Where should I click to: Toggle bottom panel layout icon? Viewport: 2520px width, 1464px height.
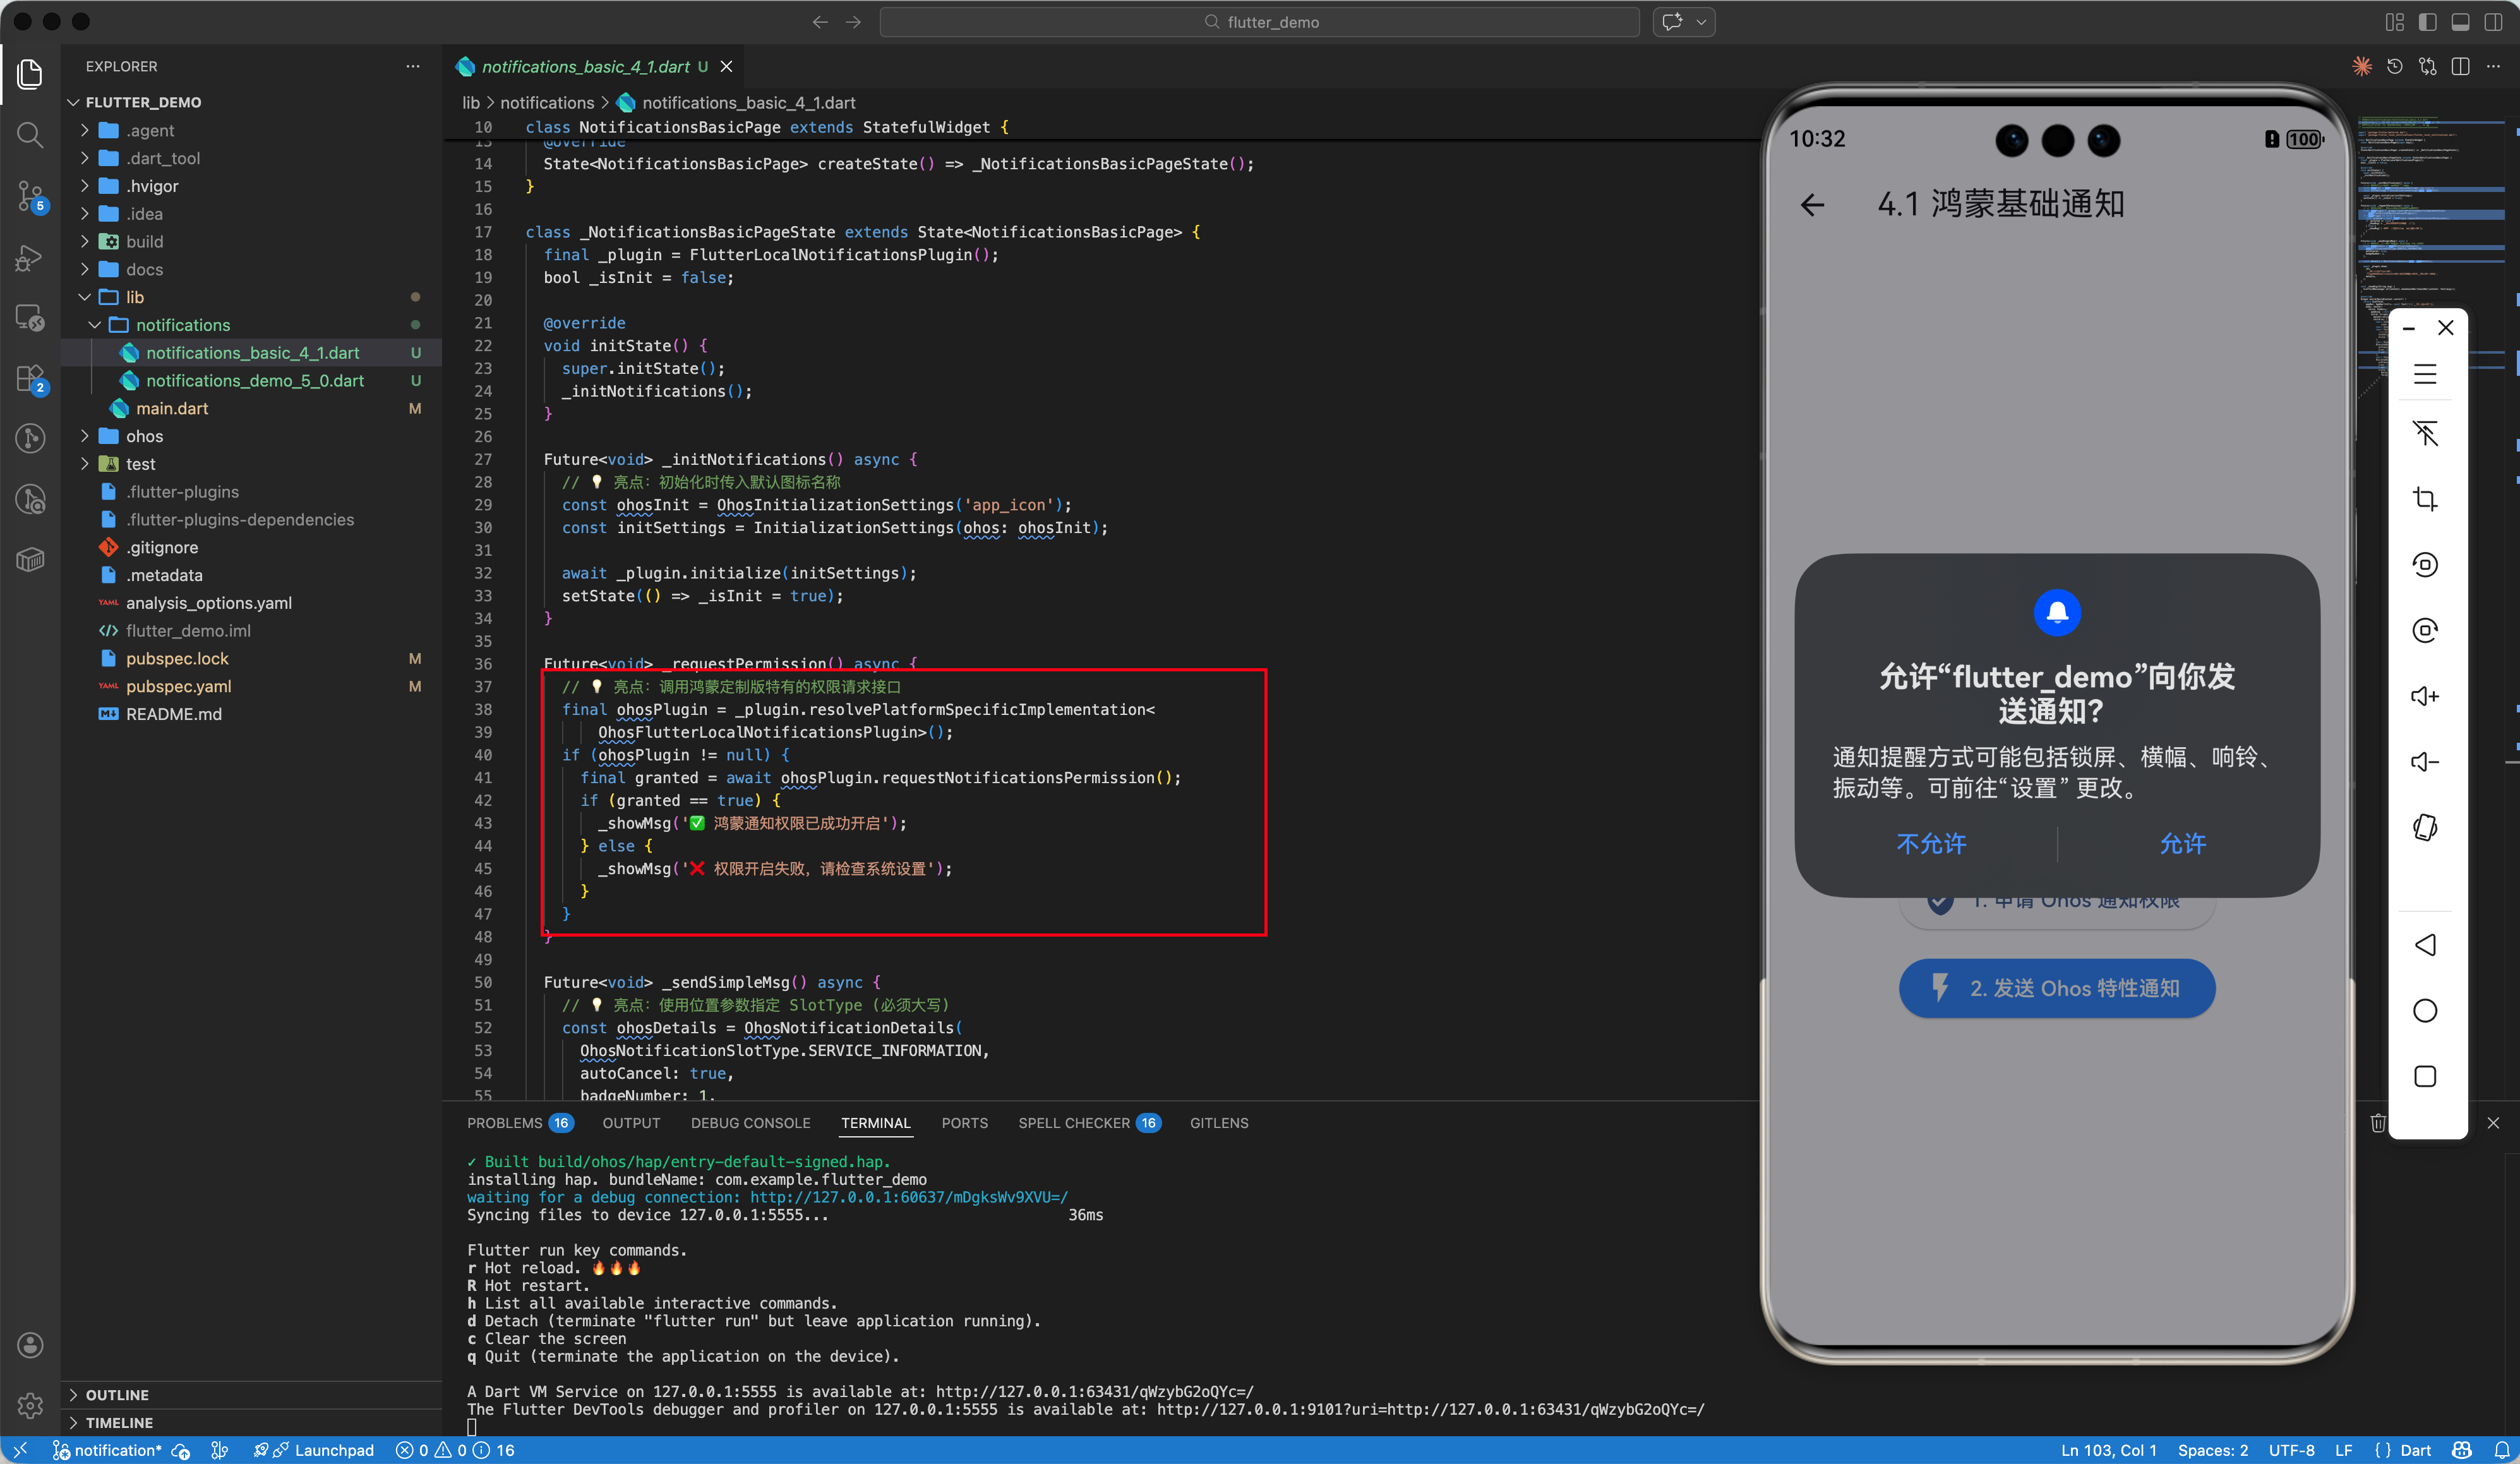tap(2460, 22)
